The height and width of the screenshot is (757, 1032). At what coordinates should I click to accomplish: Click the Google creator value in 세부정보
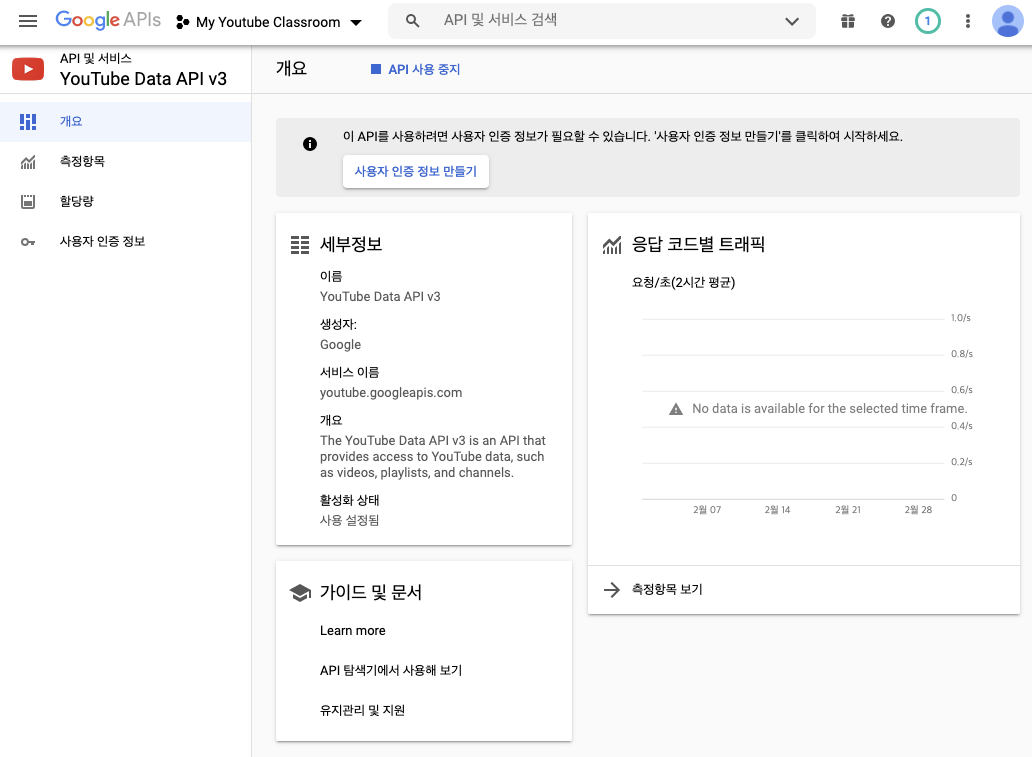[340, 345]
